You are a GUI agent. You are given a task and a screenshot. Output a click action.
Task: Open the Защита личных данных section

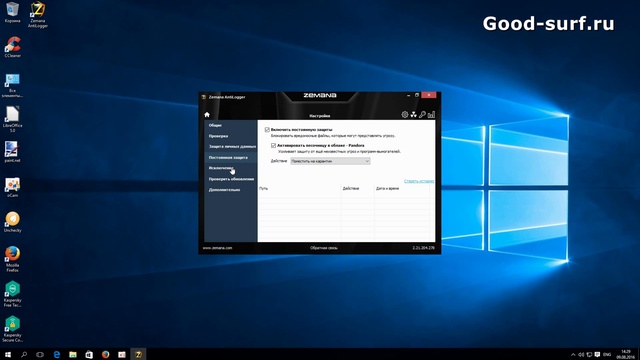232,147
